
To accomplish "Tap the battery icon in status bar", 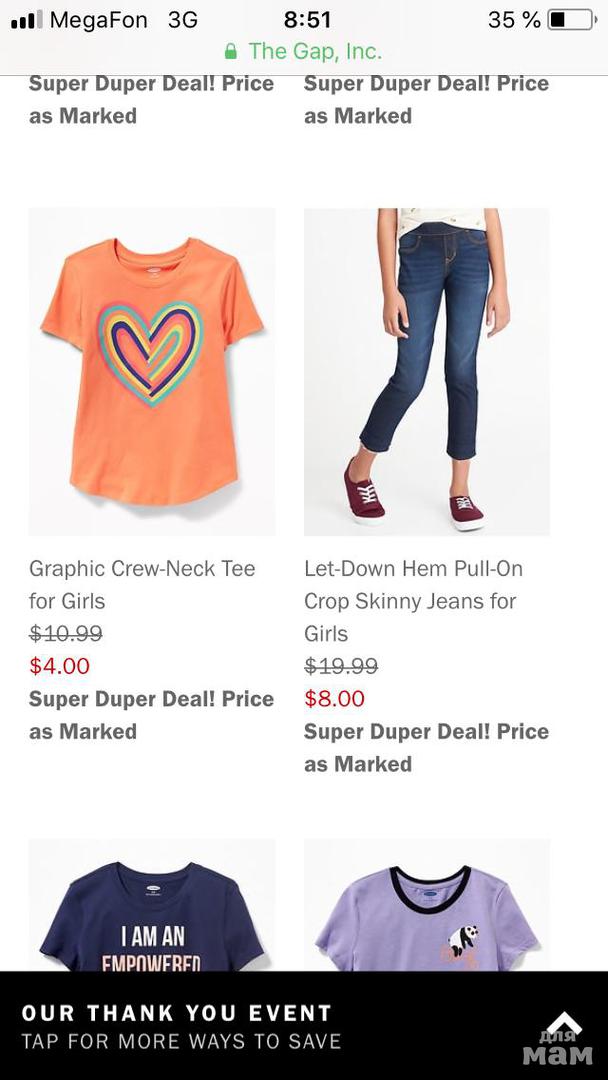I will pyautogui.click(x=570, y=20).
